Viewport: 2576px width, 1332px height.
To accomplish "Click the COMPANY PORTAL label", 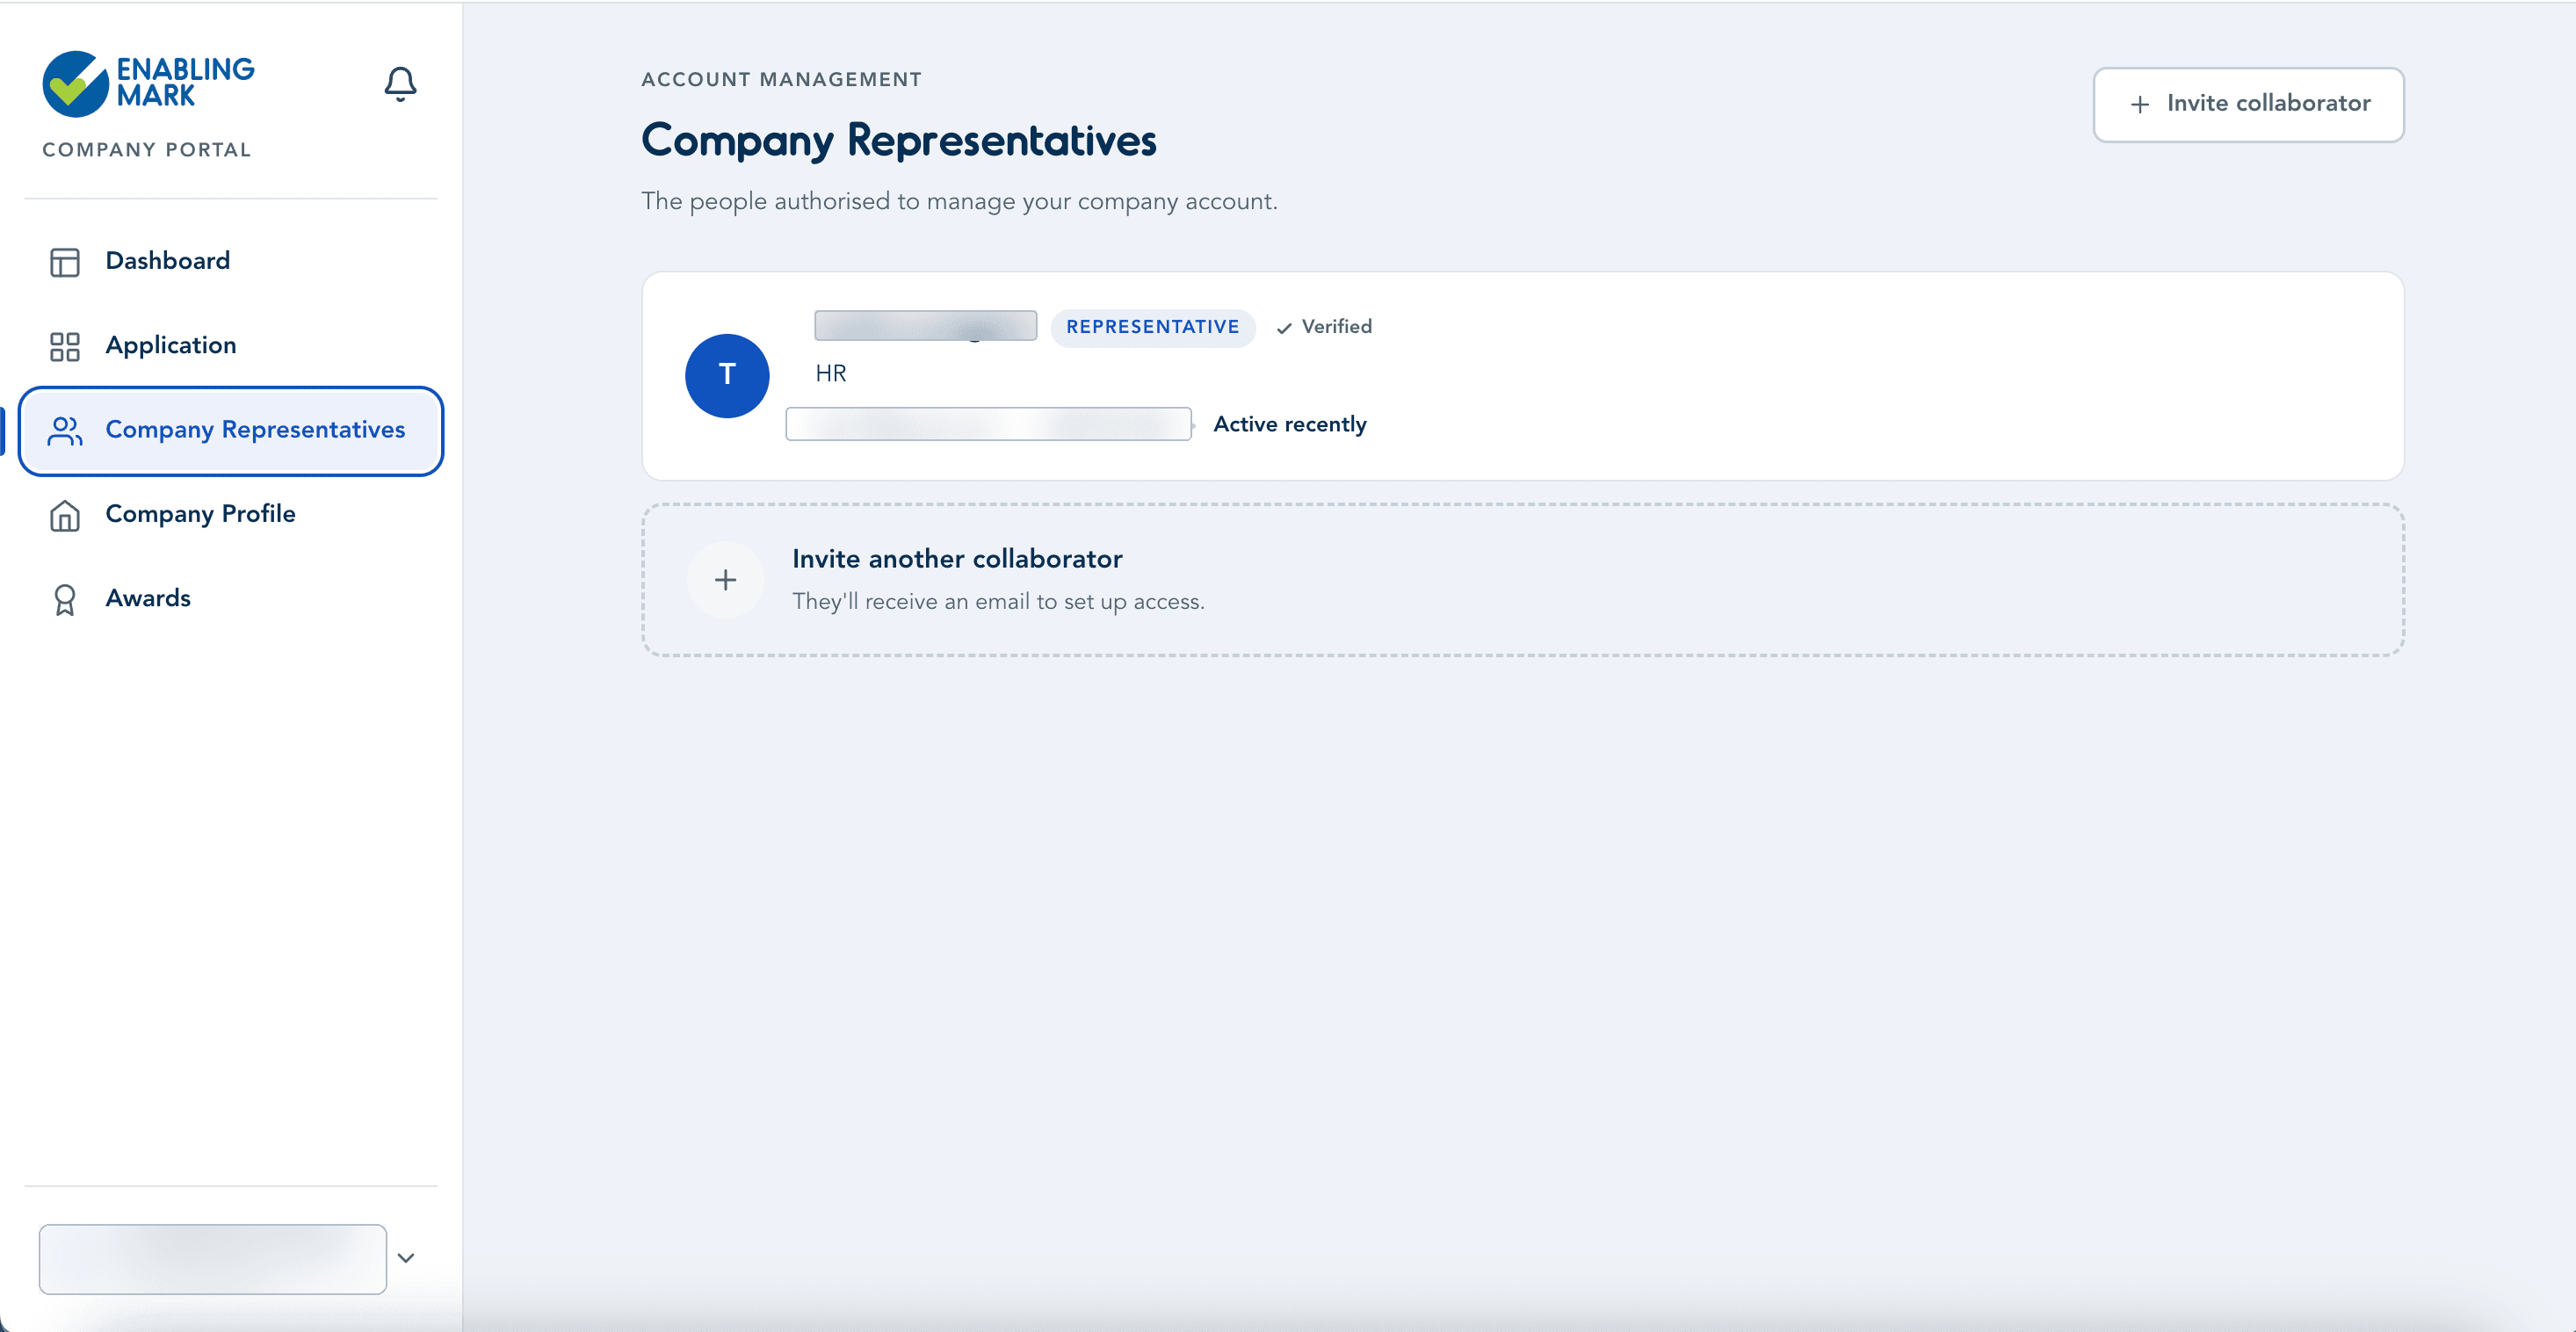I will [x=147, y=150].
